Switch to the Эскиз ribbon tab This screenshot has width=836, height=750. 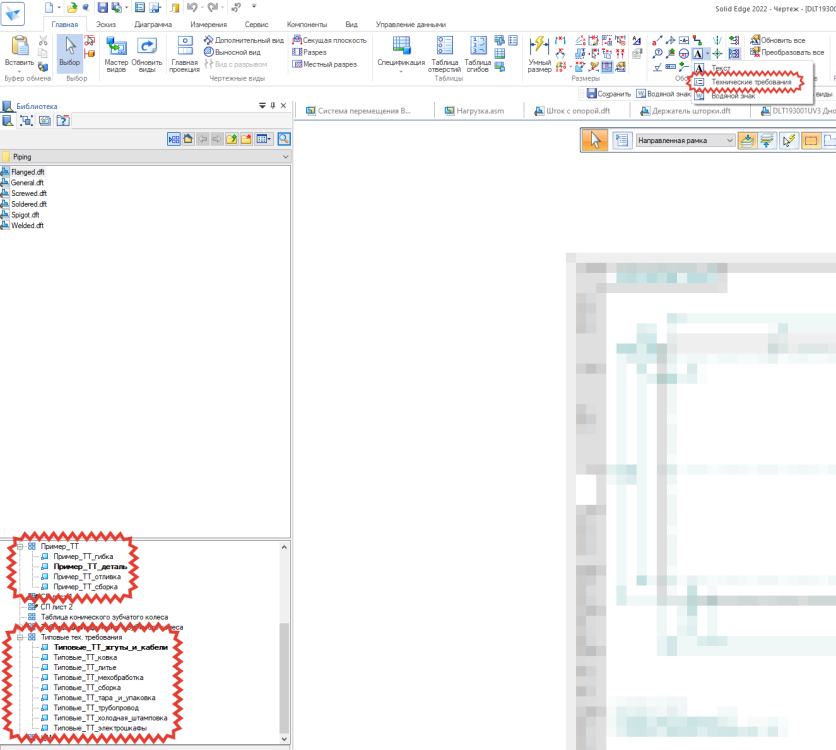pos(106,25)
